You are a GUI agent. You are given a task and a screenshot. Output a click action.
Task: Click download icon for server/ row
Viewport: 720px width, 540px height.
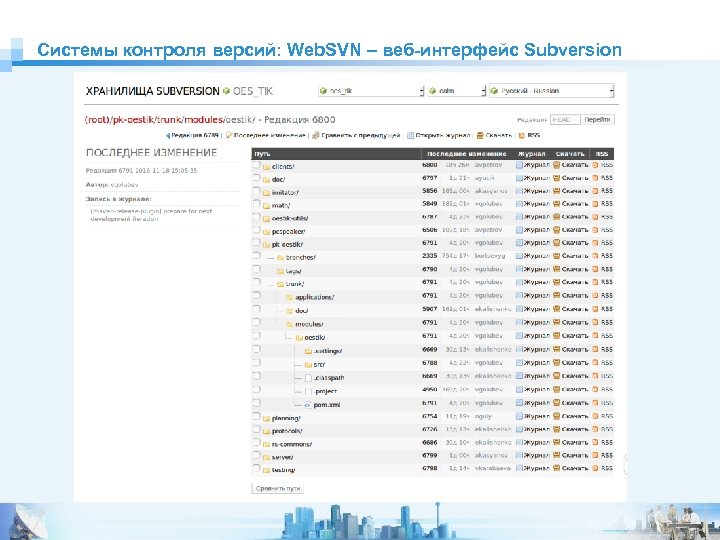pos(557,455)
